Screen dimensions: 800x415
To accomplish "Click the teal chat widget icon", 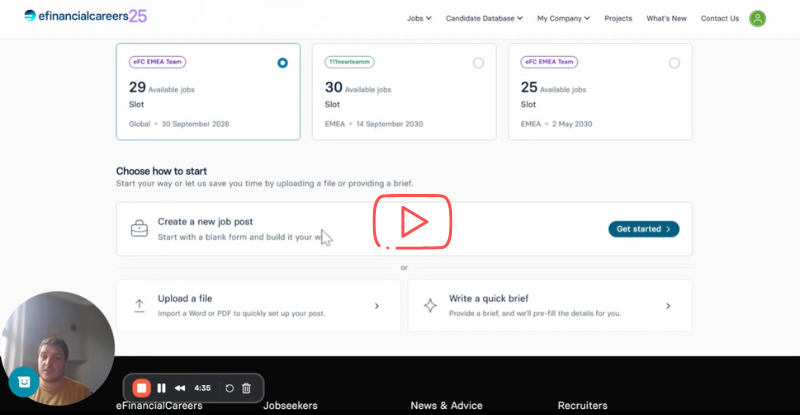I will point(22,381).
